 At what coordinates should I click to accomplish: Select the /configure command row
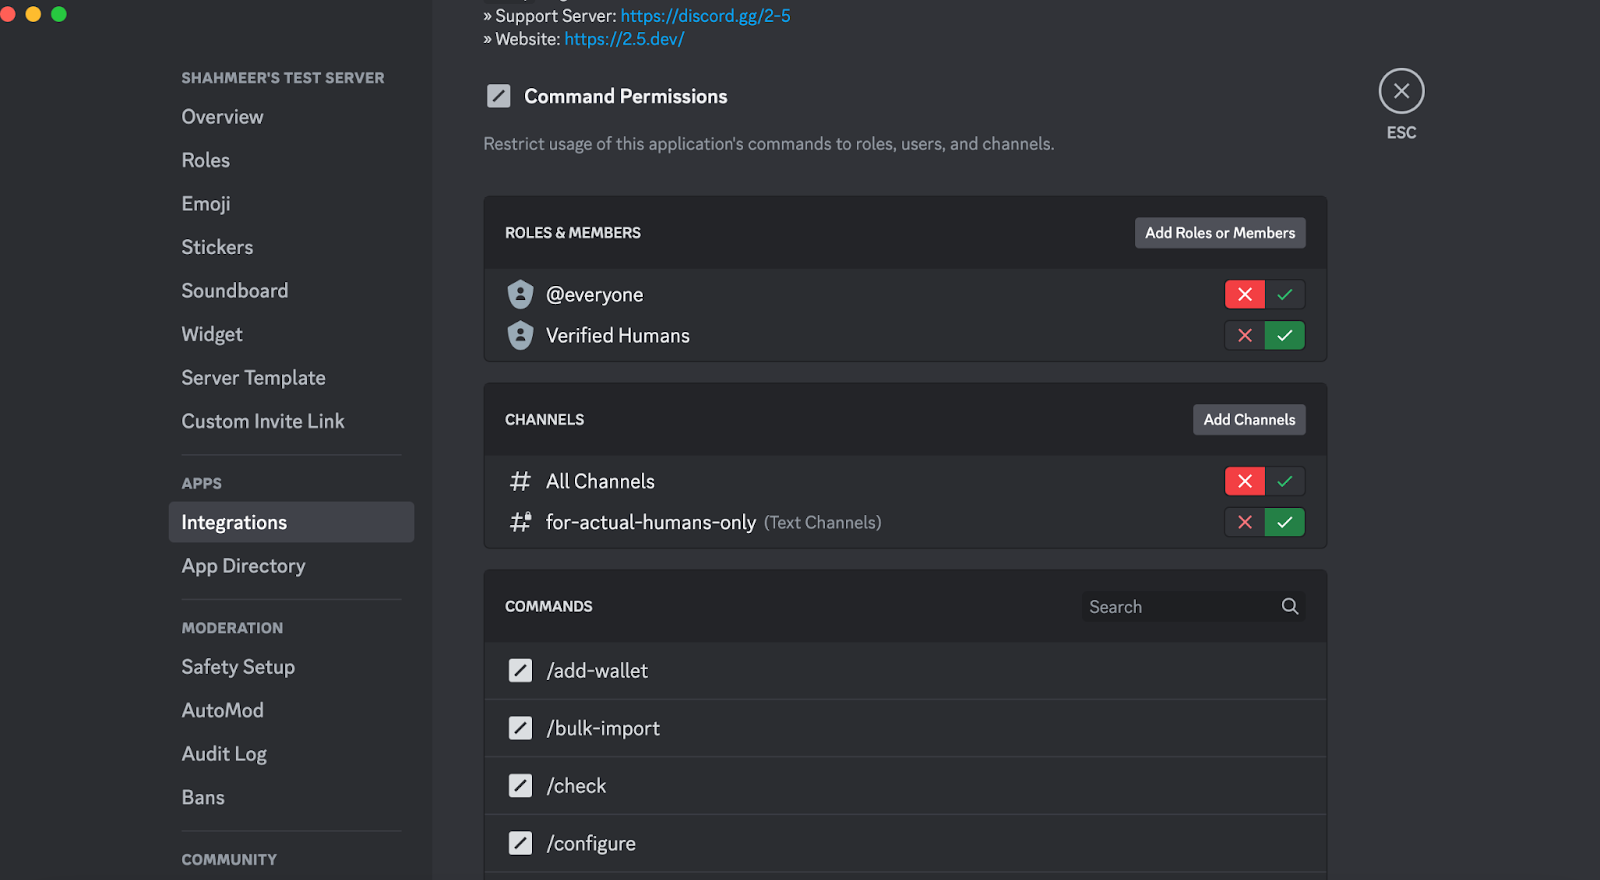pyautogui.click(x=905, y=843)
